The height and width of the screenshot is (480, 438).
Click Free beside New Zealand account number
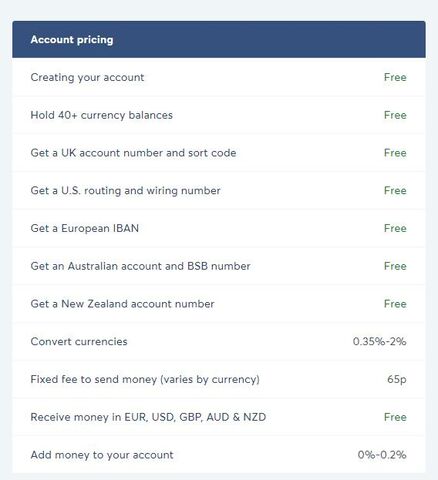coord(395,304)
